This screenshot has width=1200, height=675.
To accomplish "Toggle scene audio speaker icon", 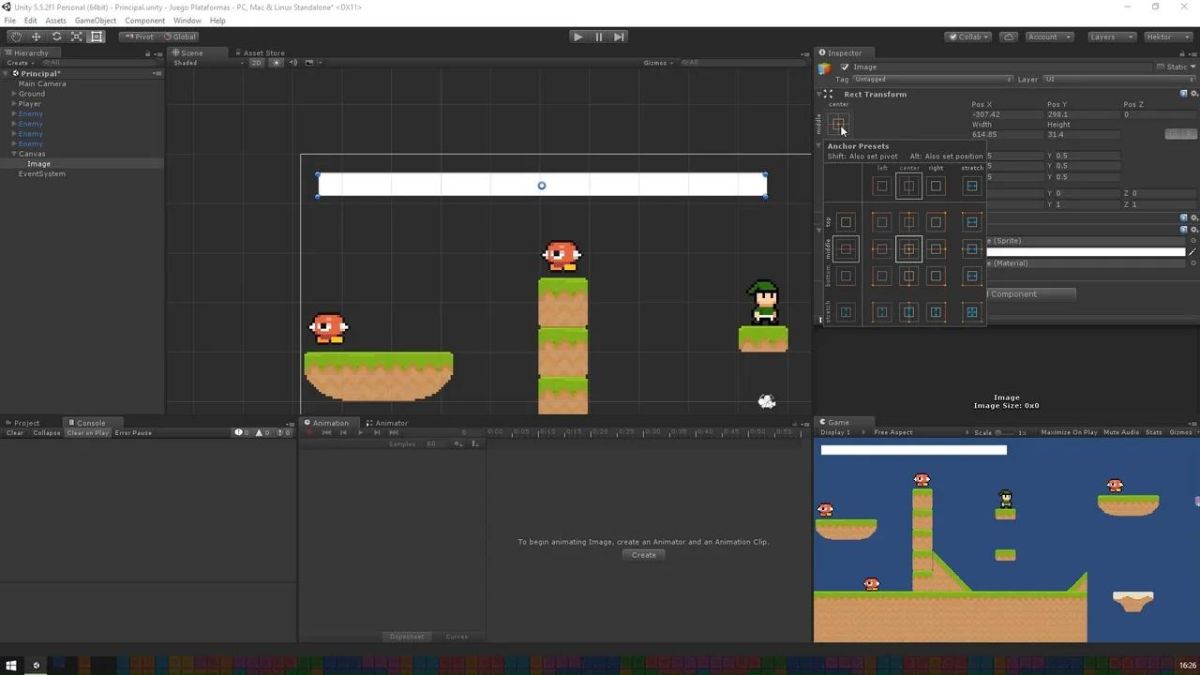I will click(293, 63).
